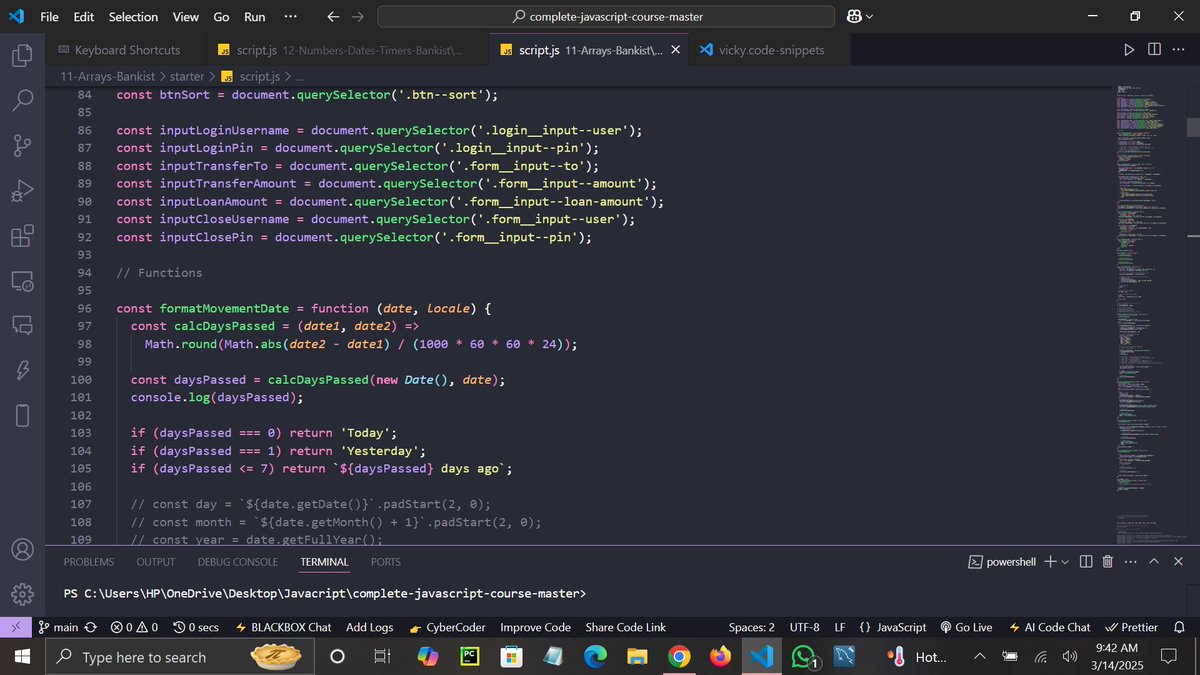Show errors and warnings count
Image resolution: width=1200 pixels, height=675 pixels.
click(134, 627)
